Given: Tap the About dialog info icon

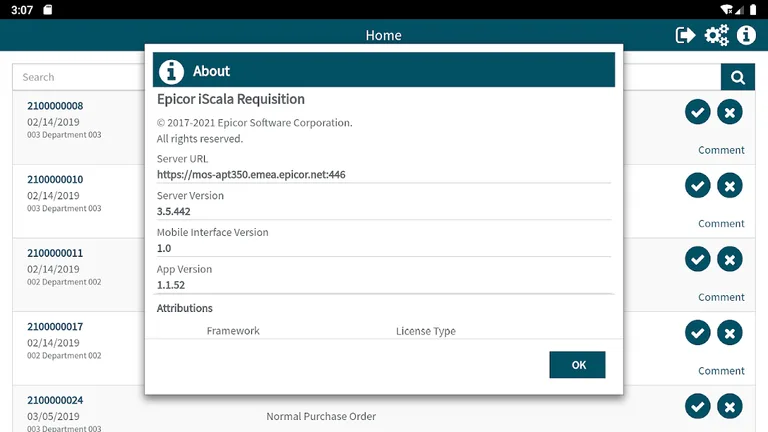Looking at the screenshot, I should tap(172, 71).
